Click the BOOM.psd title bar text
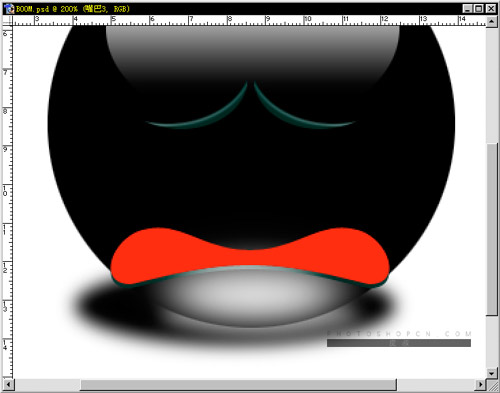500x393 pixels. click(73, 9)
